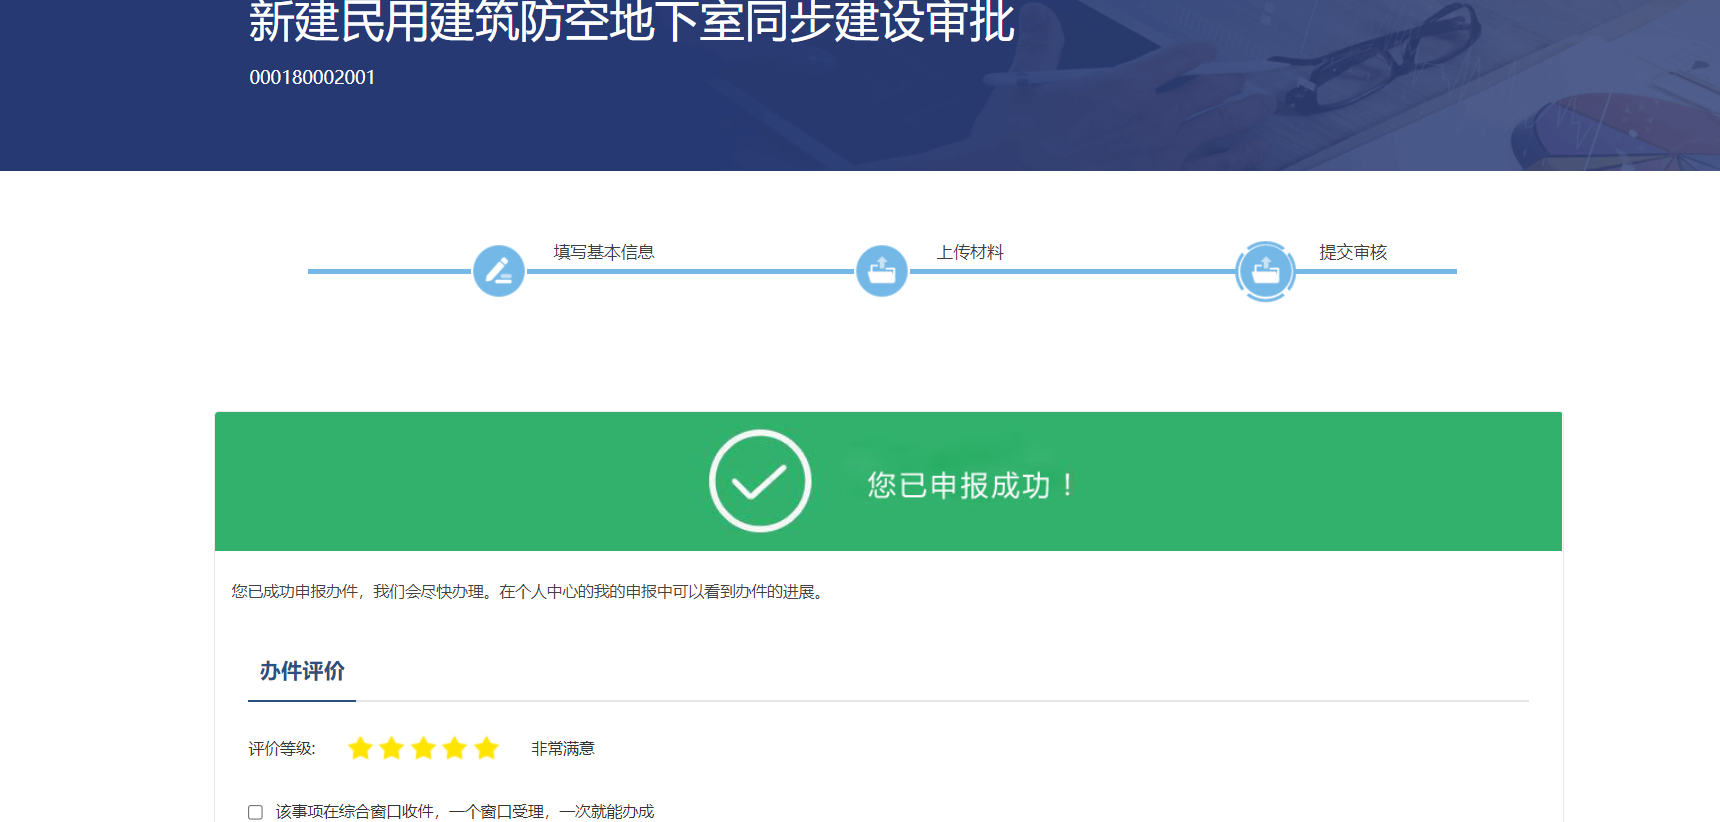This screenshot has width=1720, height=822.
Task: Rate one star in 评价等级
Action: [360, 748]
